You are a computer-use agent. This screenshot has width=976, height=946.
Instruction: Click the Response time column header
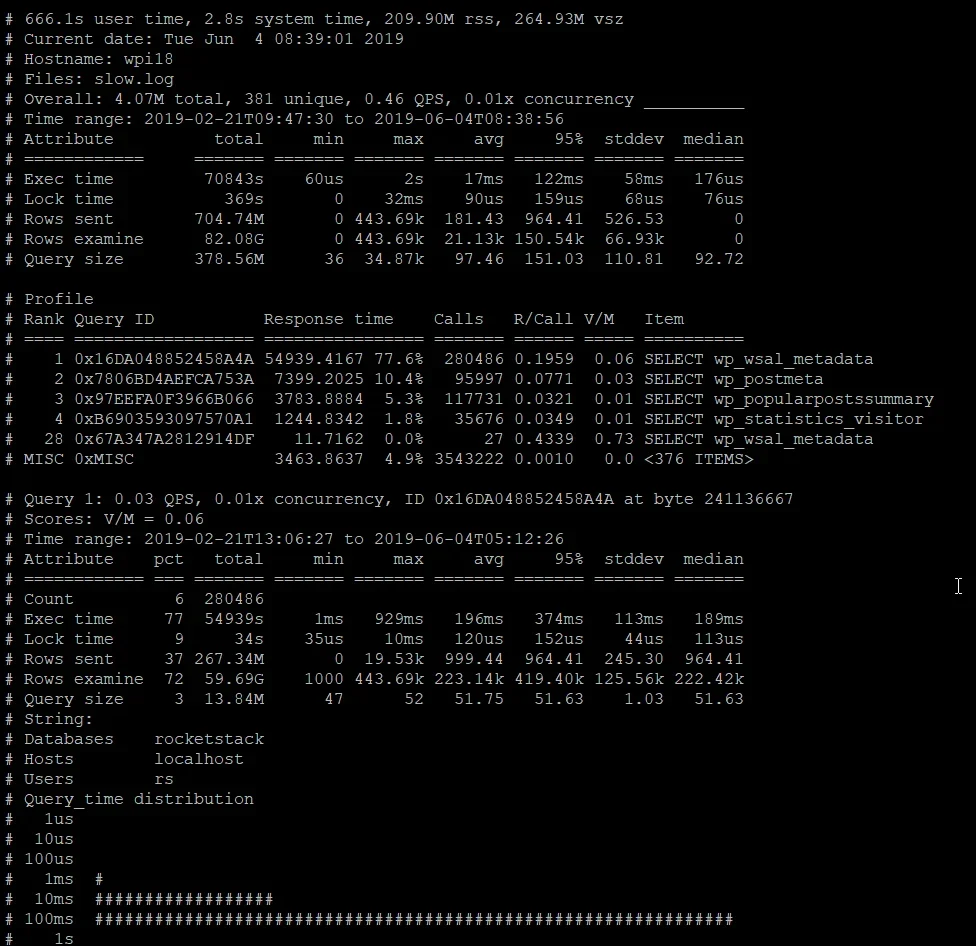click(329, 319)
